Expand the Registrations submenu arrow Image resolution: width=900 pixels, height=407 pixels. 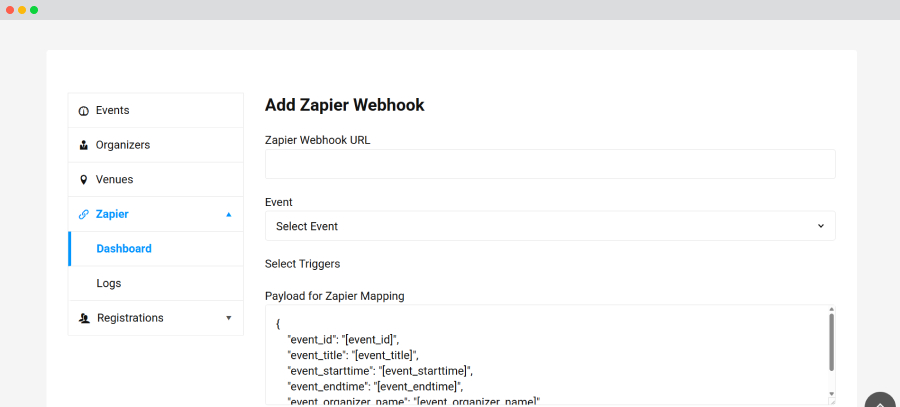point(228,318)
